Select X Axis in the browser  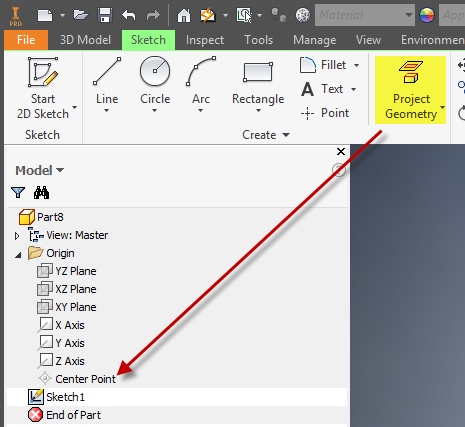tap(61, 325)
